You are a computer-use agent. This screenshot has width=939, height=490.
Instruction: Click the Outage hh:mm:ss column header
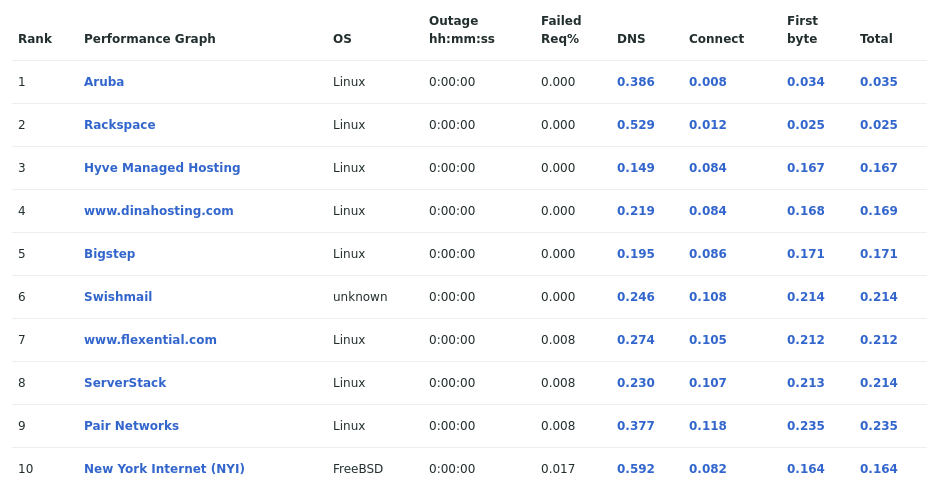[462, 30]
